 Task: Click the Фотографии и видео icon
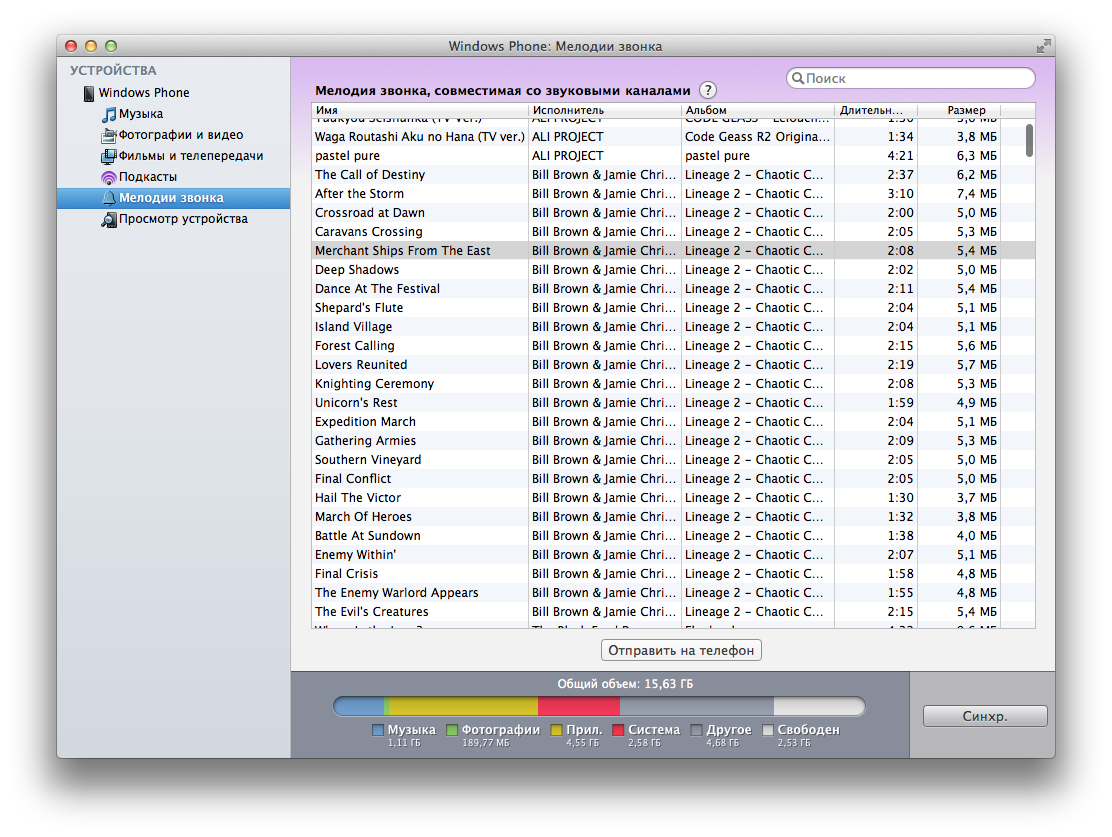109,135
